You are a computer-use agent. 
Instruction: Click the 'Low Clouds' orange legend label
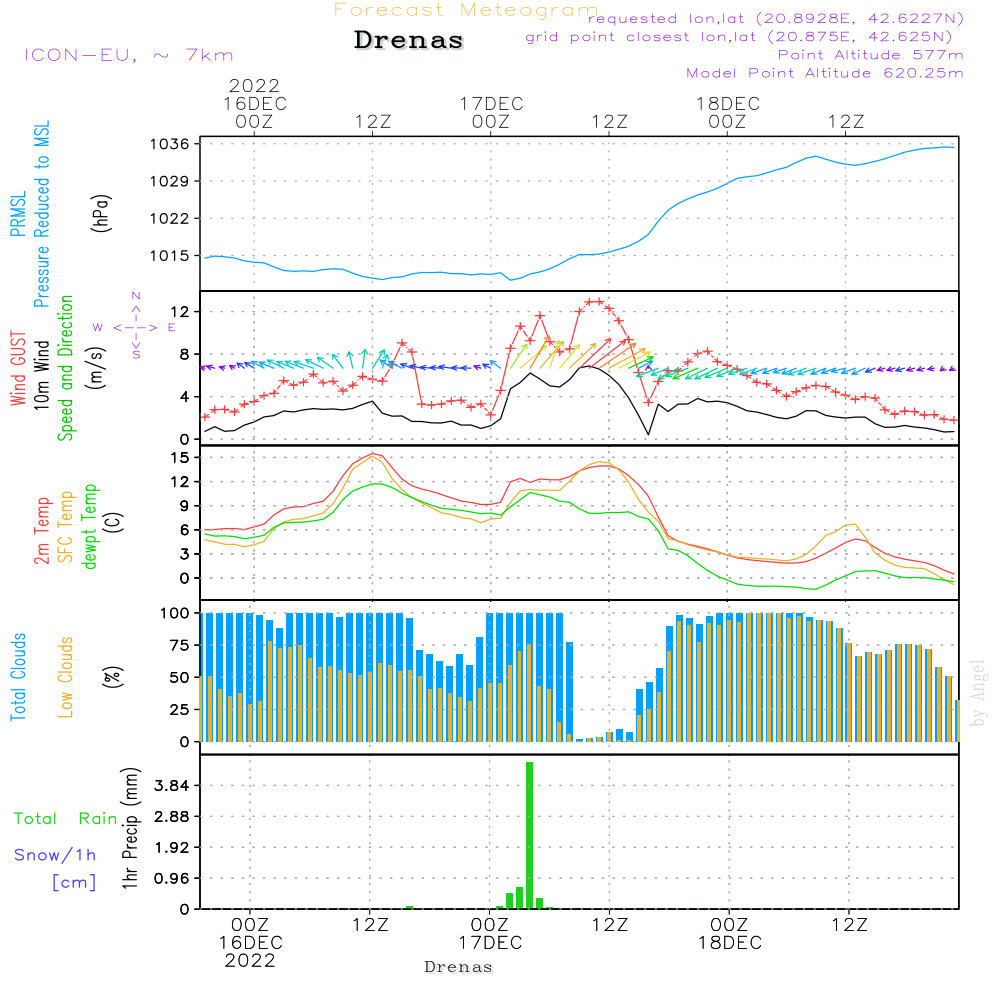tap(65, 677)
